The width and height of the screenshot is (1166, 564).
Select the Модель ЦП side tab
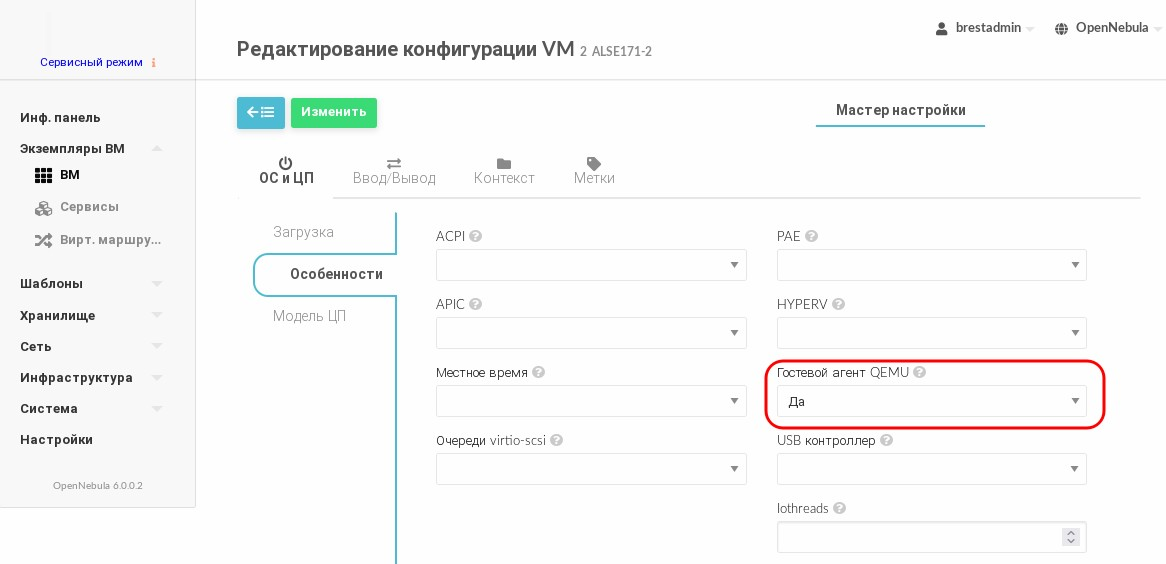pyautogui.click(x=309, y=316)
